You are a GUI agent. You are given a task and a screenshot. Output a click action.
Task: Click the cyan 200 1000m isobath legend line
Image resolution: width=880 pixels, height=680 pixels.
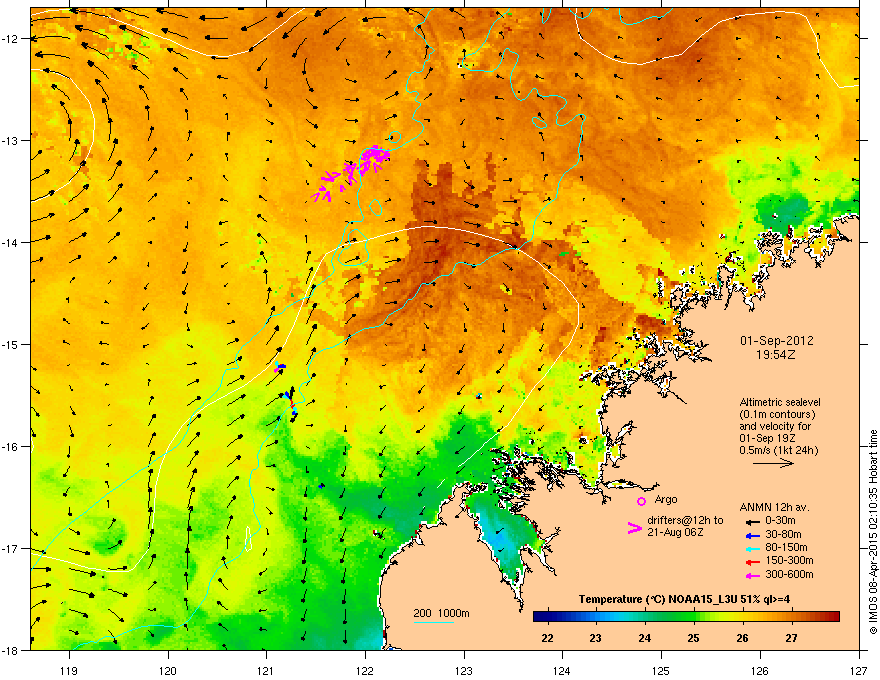pos(434,622)
